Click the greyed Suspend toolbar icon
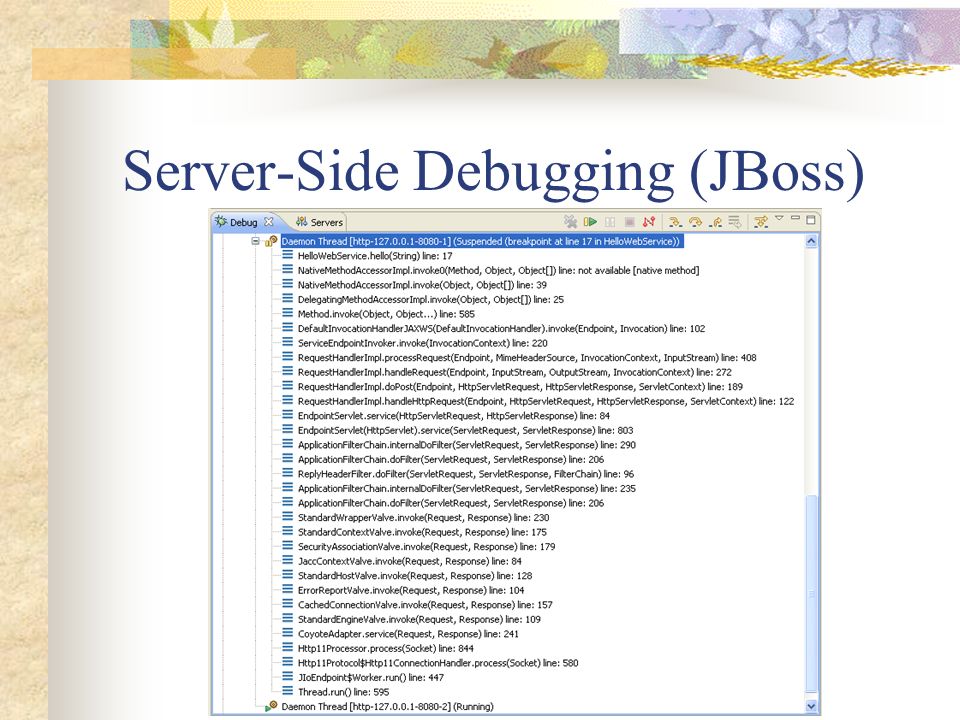This screenshot has height=720, width=960. pos(610,222)
